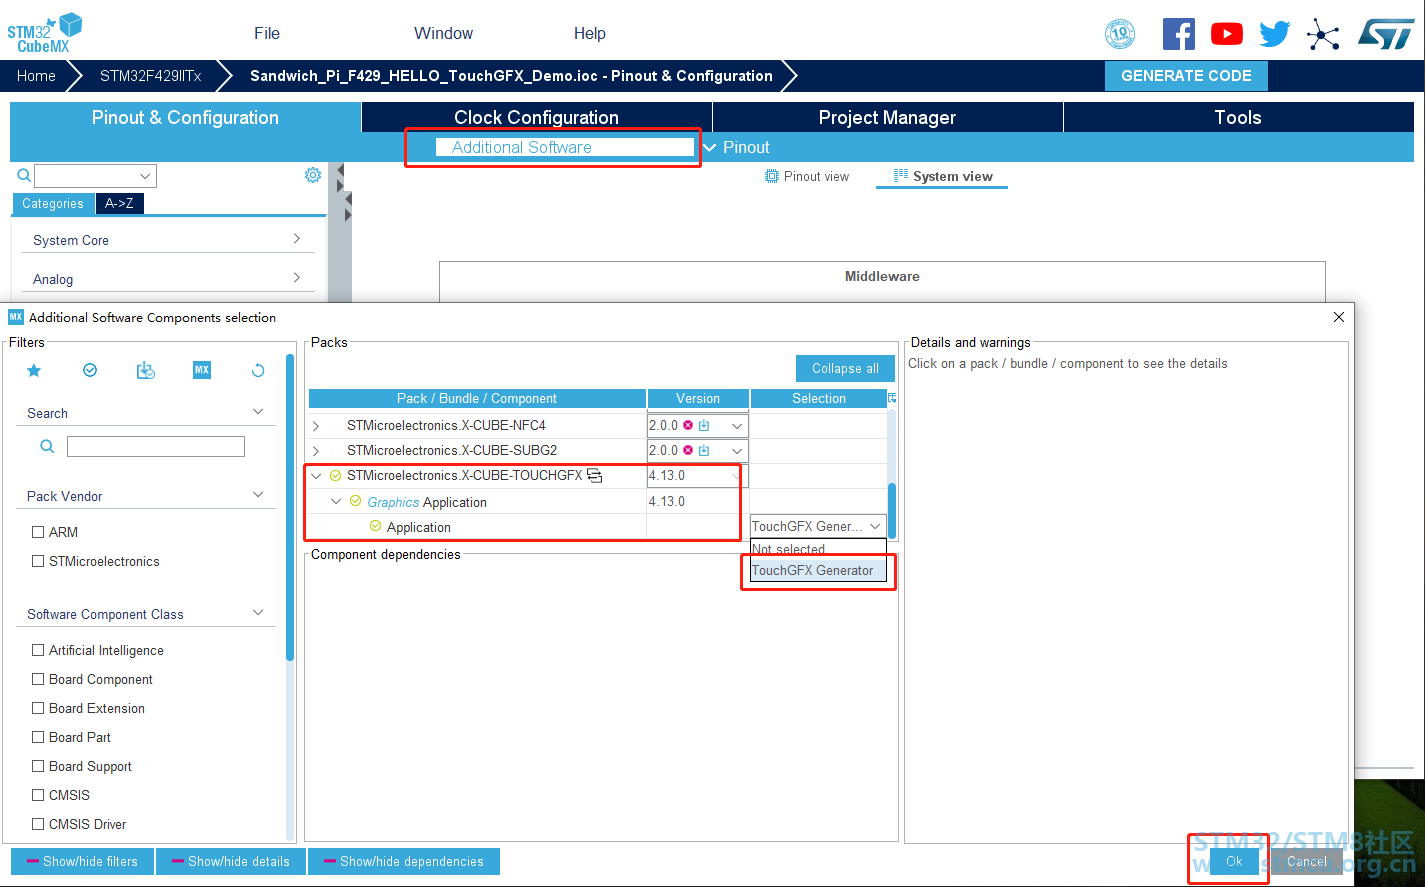
Task: Filter installed packs with the download icon
Action: tap(146, 371)
